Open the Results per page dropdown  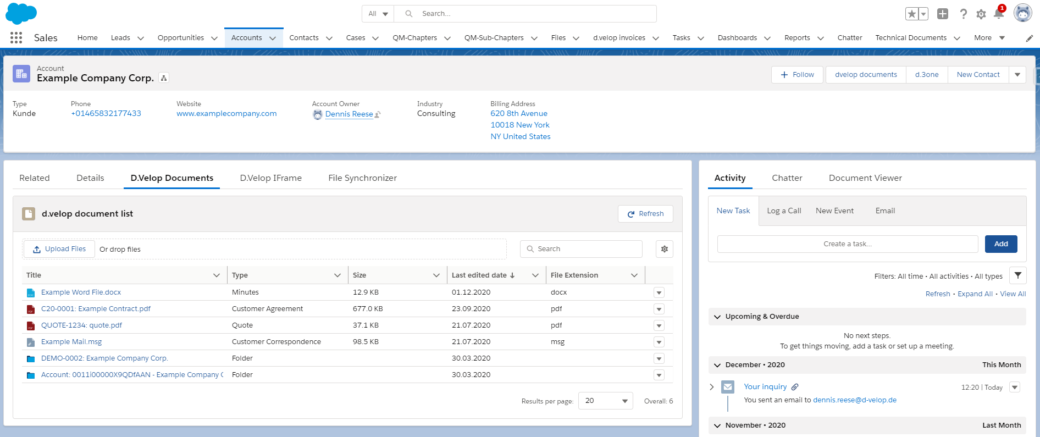tap(606, 401)
